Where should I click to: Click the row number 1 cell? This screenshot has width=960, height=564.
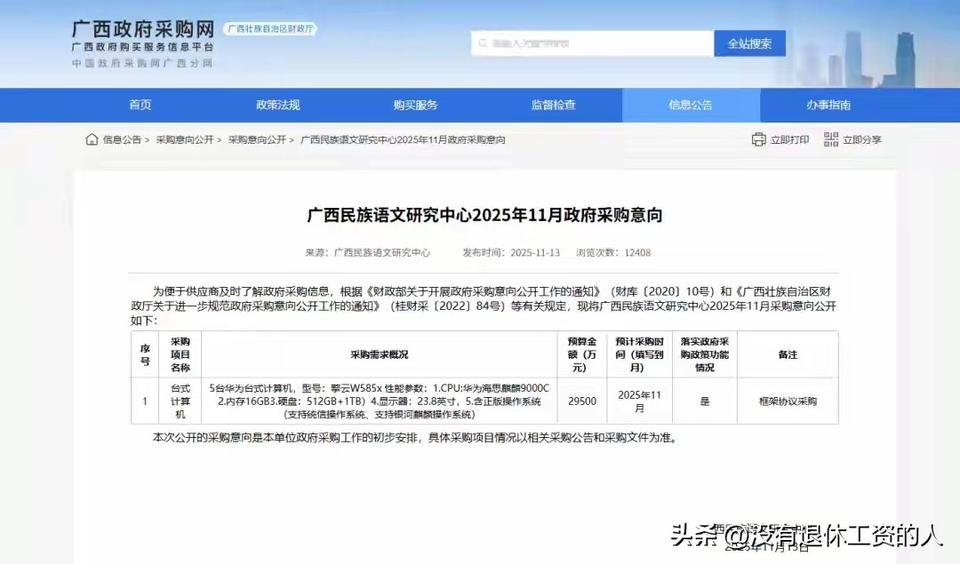[x=145, y=401]
